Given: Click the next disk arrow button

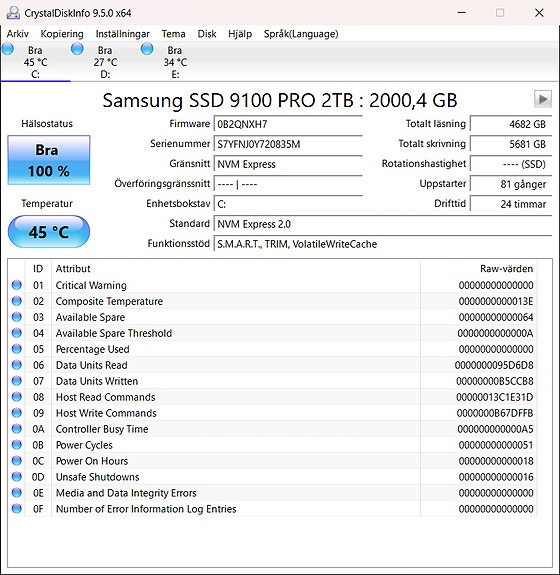Looking at the screenshot, I should (542, 99).
